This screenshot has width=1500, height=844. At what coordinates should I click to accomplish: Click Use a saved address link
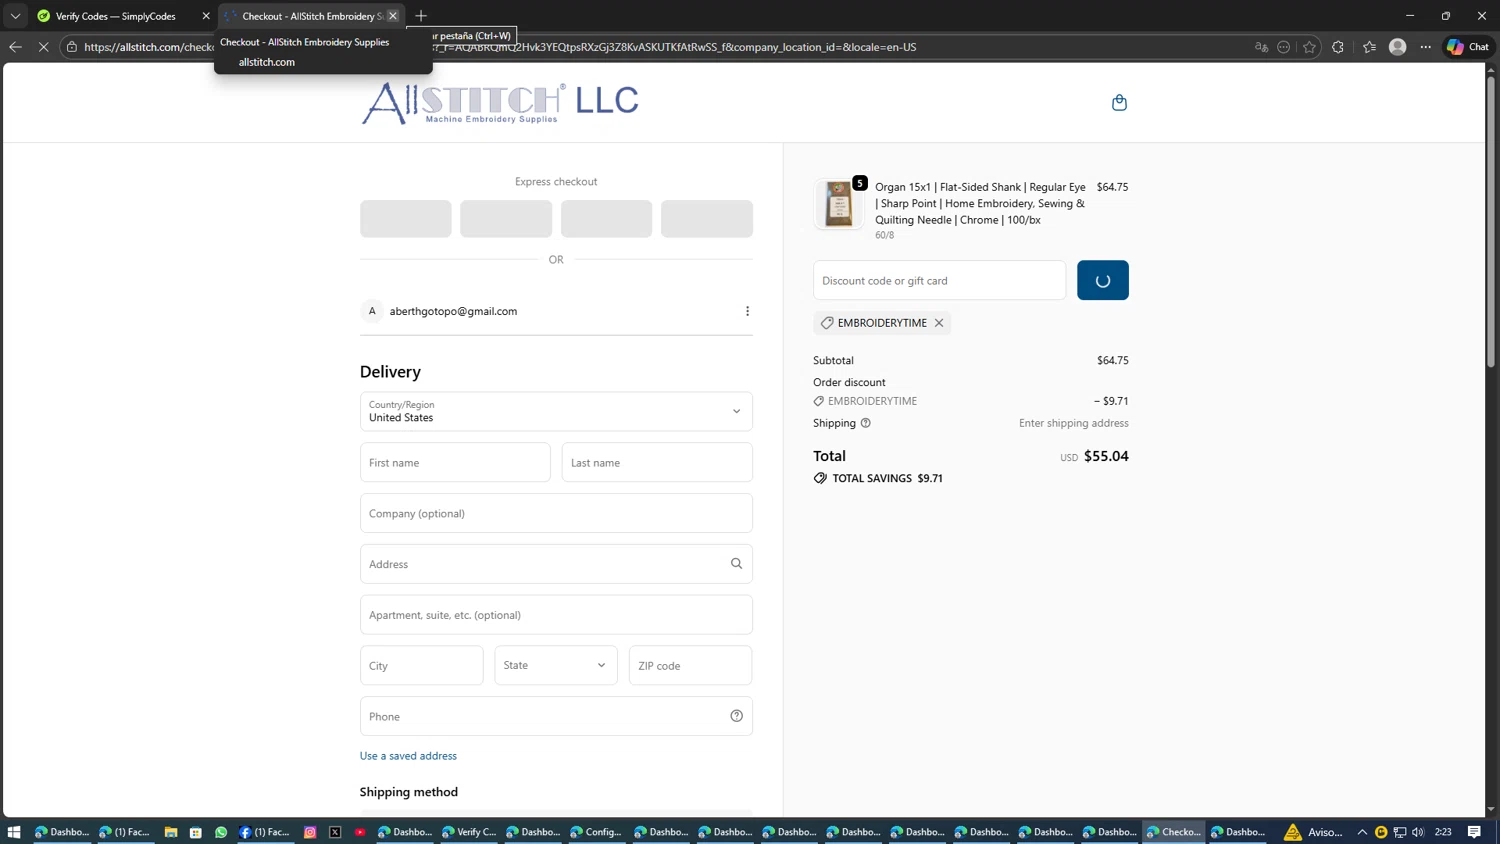pyautogui.click(x=408, y=756)
